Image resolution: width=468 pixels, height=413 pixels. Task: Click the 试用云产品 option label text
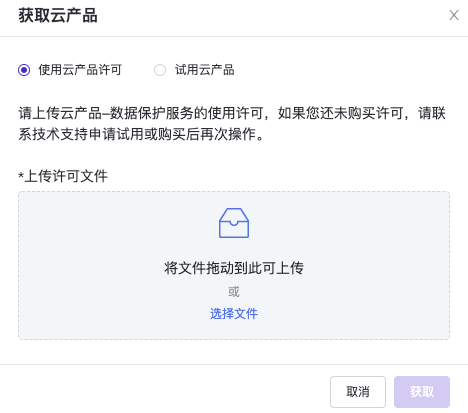pyautogui.click(x=205, y=70)
